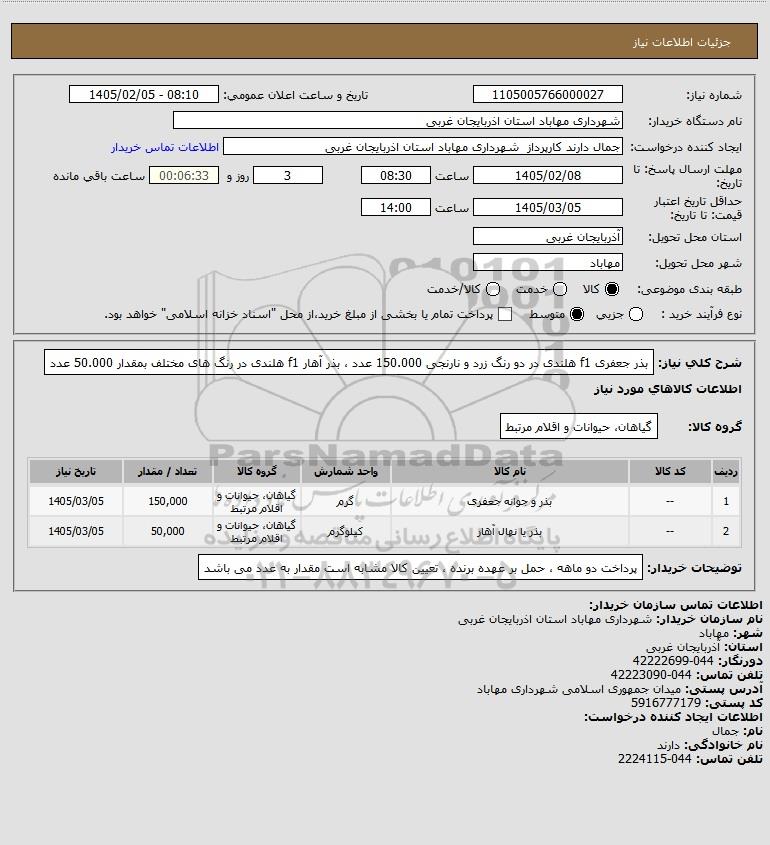The height and width of the screenshot is (845, 770).
Task: Select the خدمت radio button
Action: [x=560, y=289]
